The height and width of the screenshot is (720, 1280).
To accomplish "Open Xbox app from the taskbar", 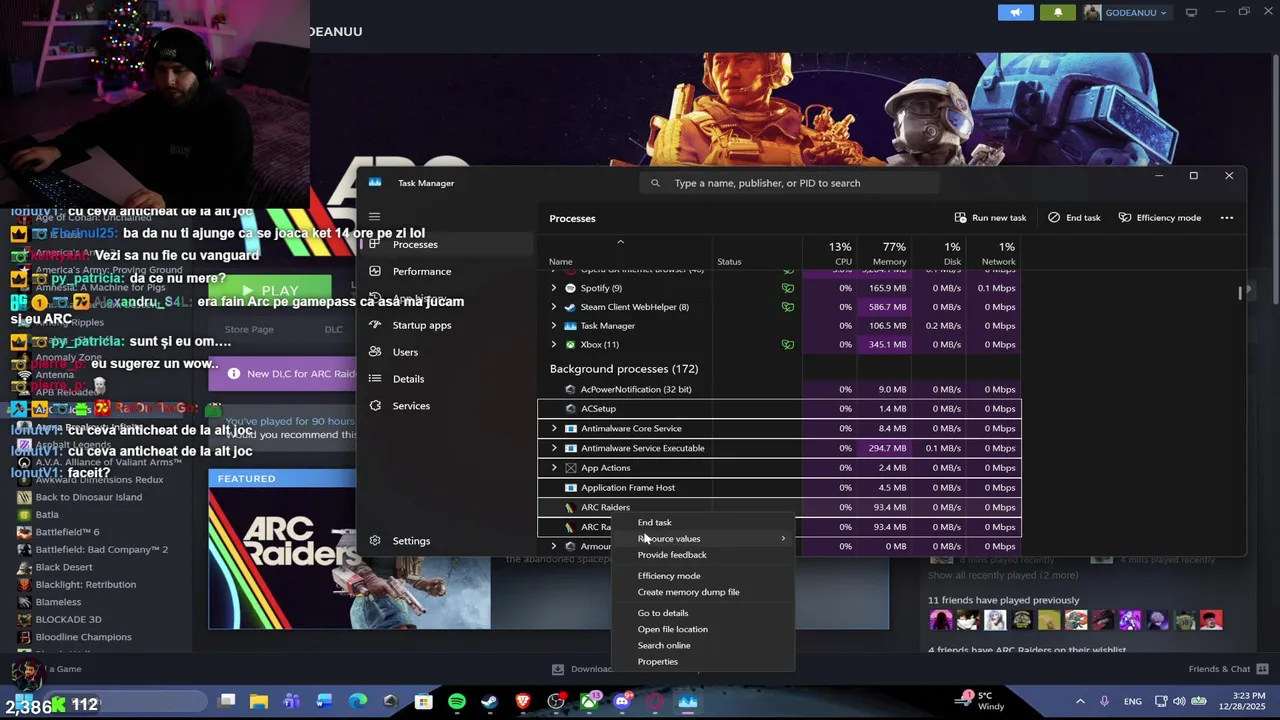I will click(x=589, y=702).
